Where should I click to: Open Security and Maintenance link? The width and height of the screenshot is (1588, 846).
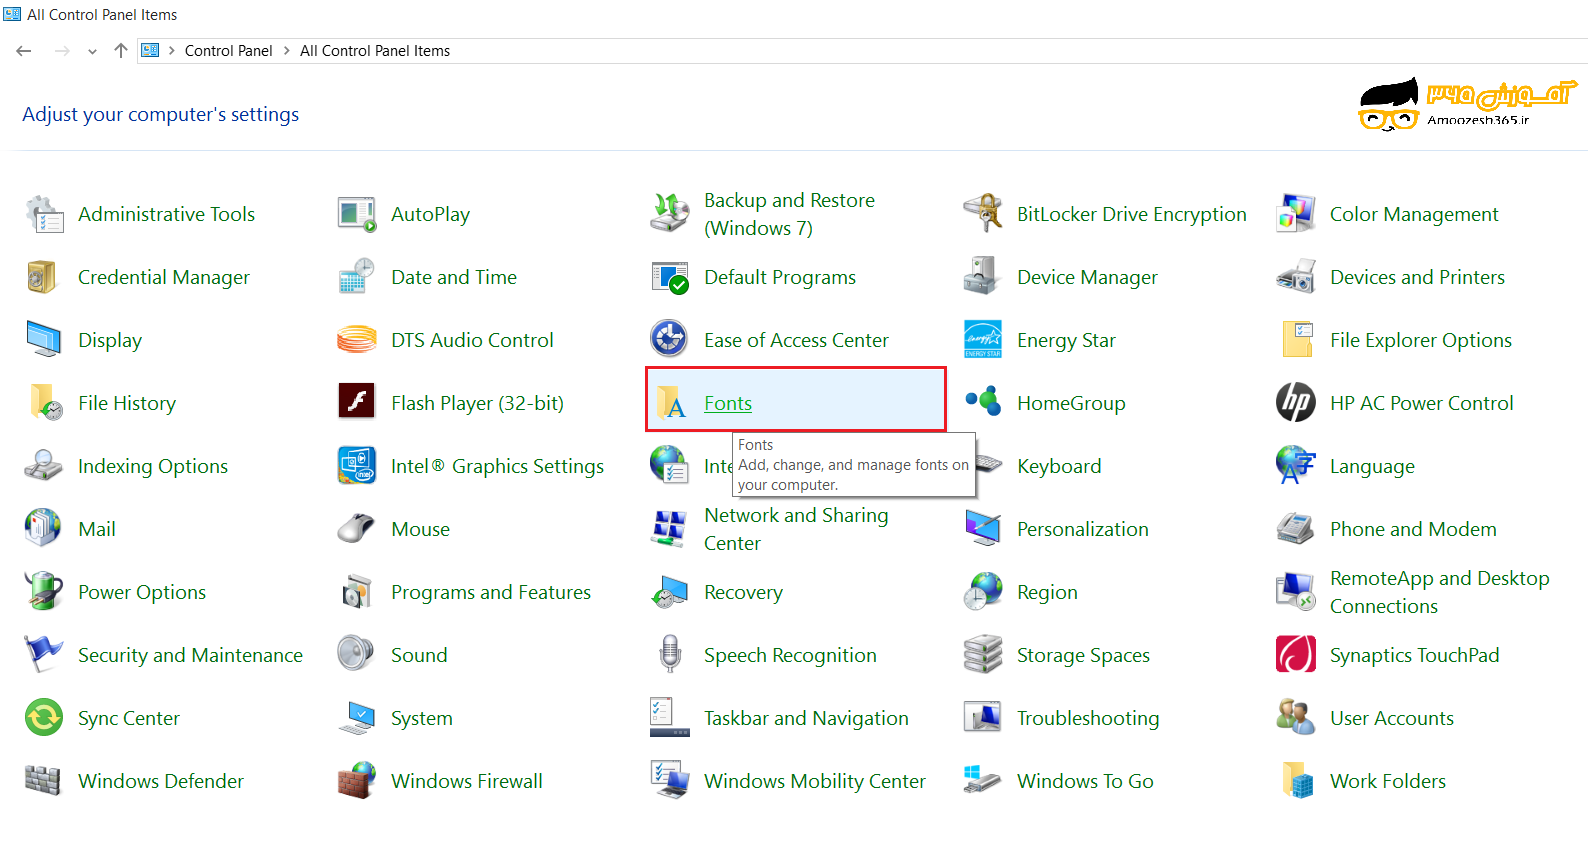tap(190, 655)
